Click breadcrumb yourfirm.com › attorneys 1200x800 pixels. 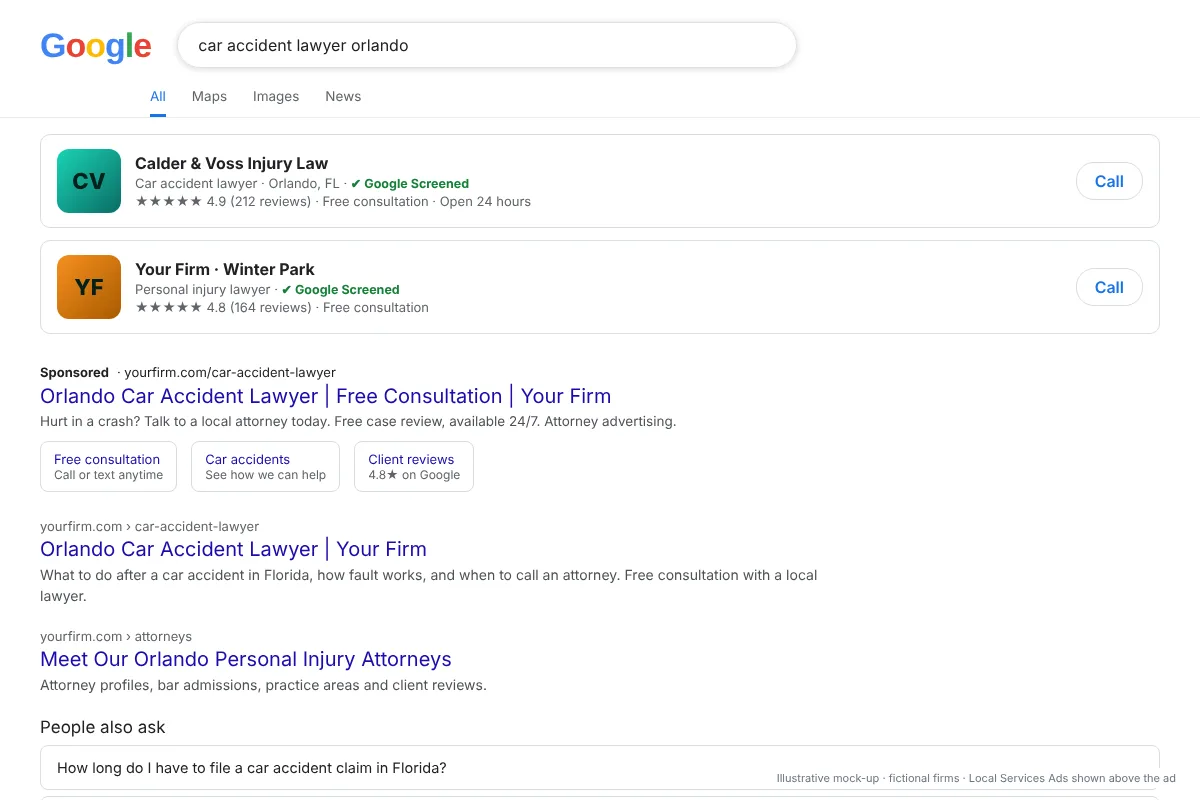coord(116,636)
